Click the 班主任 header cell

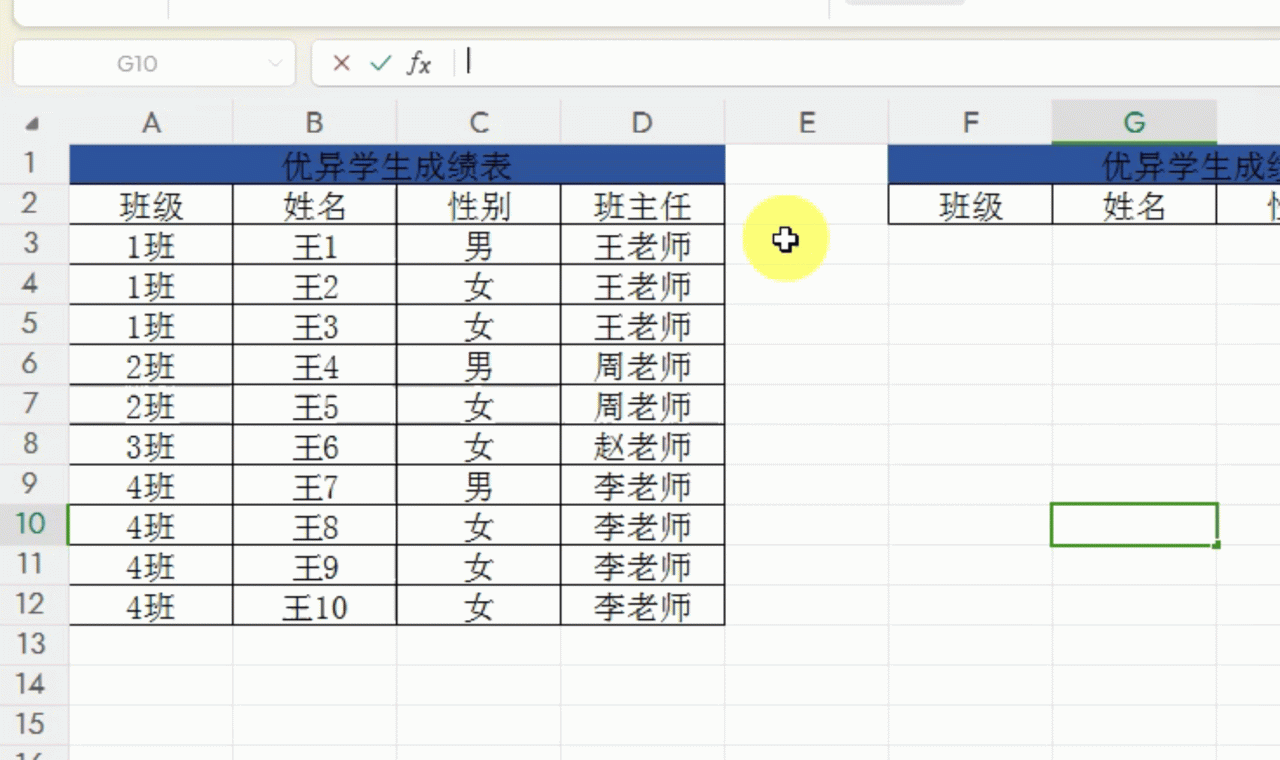click(643, 205)
